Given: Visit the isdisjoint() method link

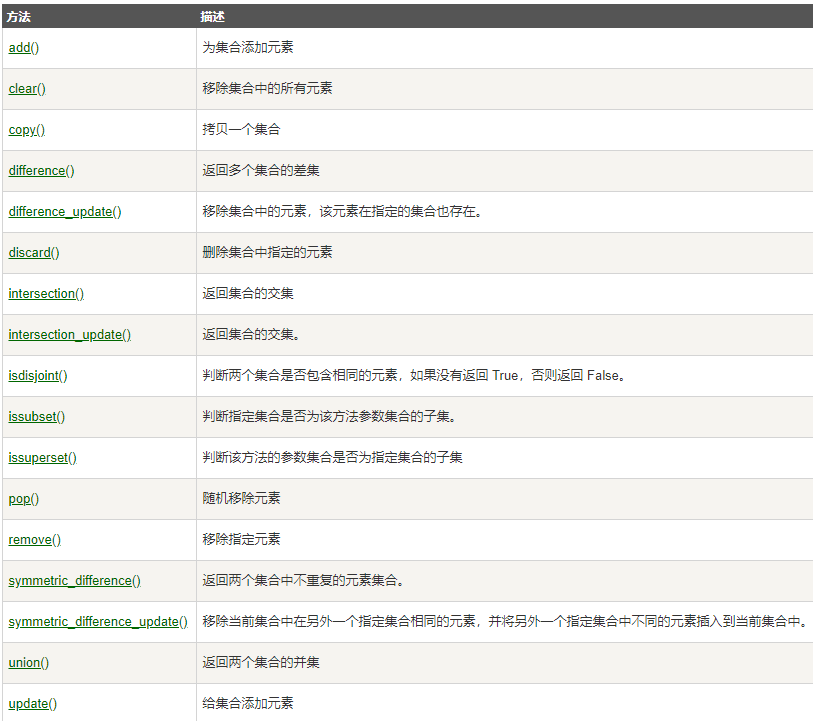Looking at the screenshot, I should 38,376.
